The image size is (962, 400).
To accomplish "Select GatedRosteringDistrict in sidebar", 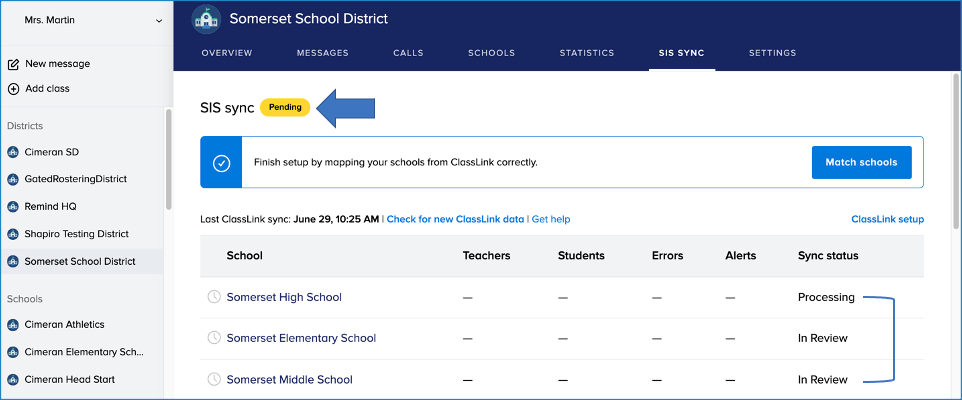I will point(75,179).
